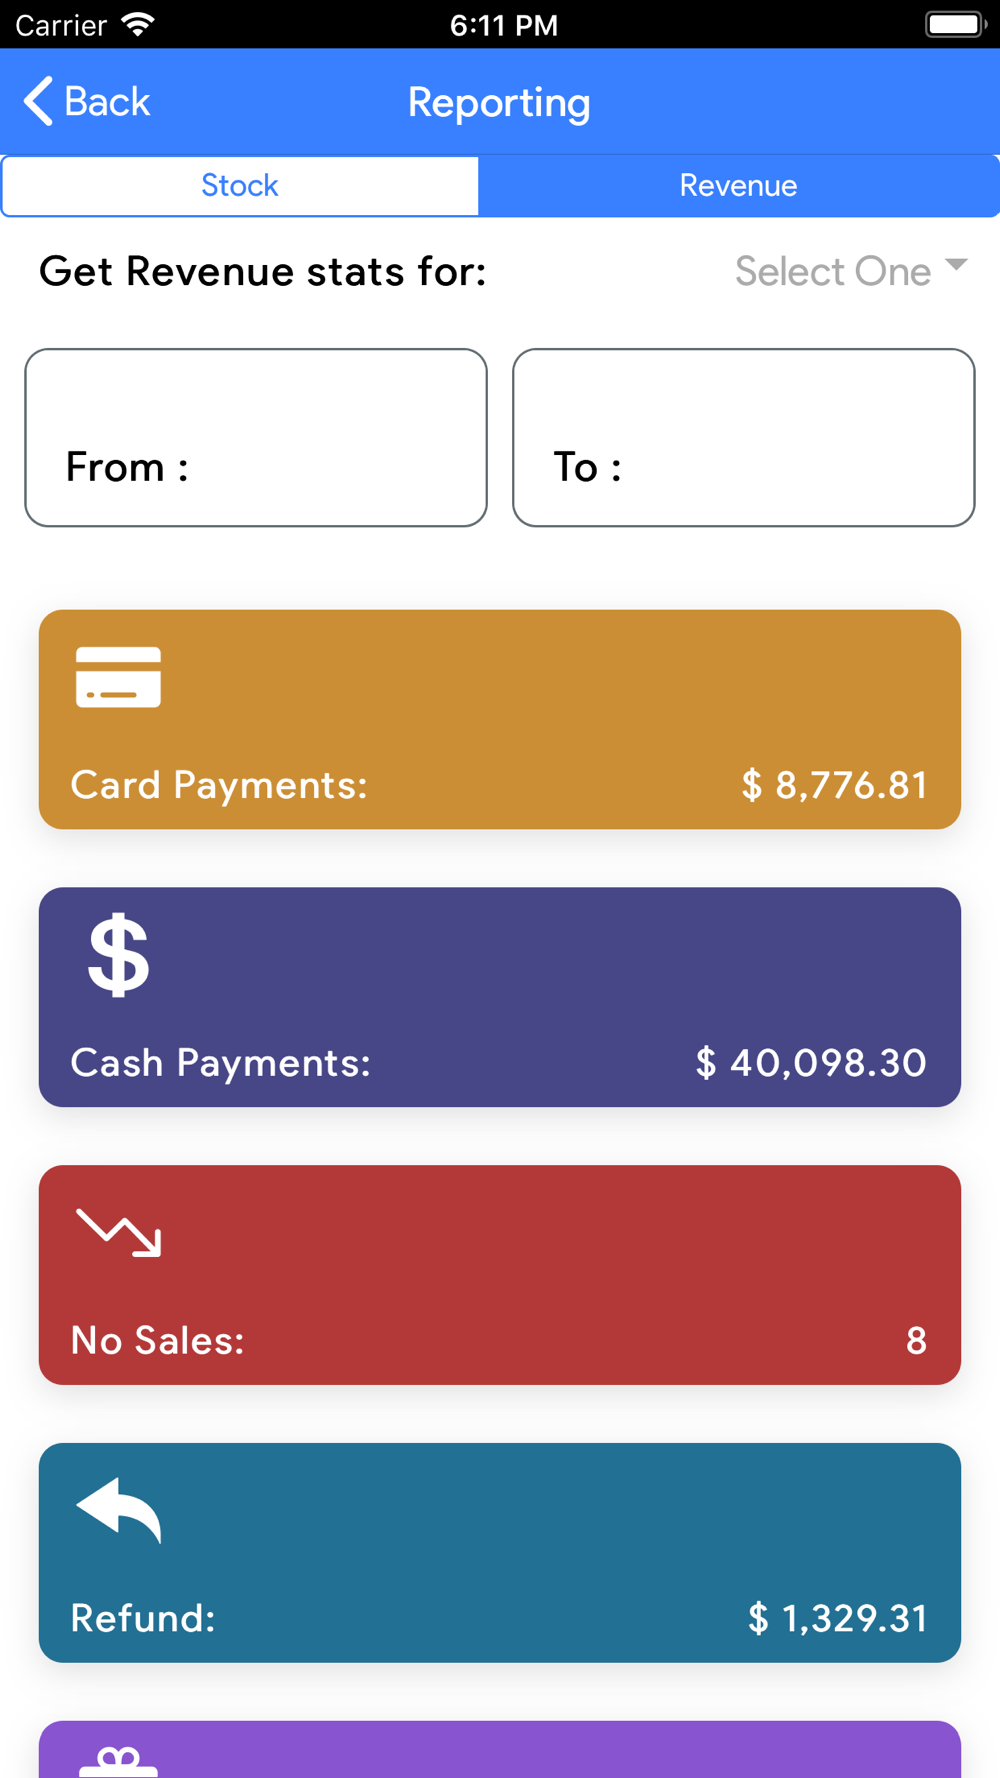This screenshot has width=1000, height=1778.
Task: Switch to the Revenue tab
Action: [739, 185]
